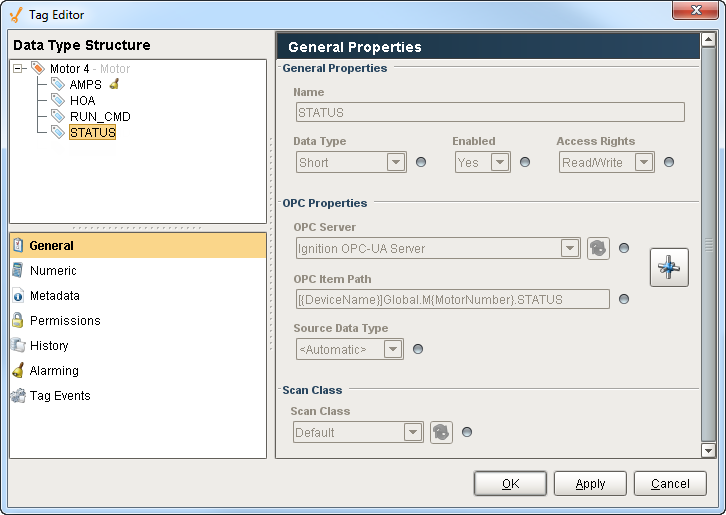
Task: Collapse the Motor 4 tree node
Action: click(19, 69)
